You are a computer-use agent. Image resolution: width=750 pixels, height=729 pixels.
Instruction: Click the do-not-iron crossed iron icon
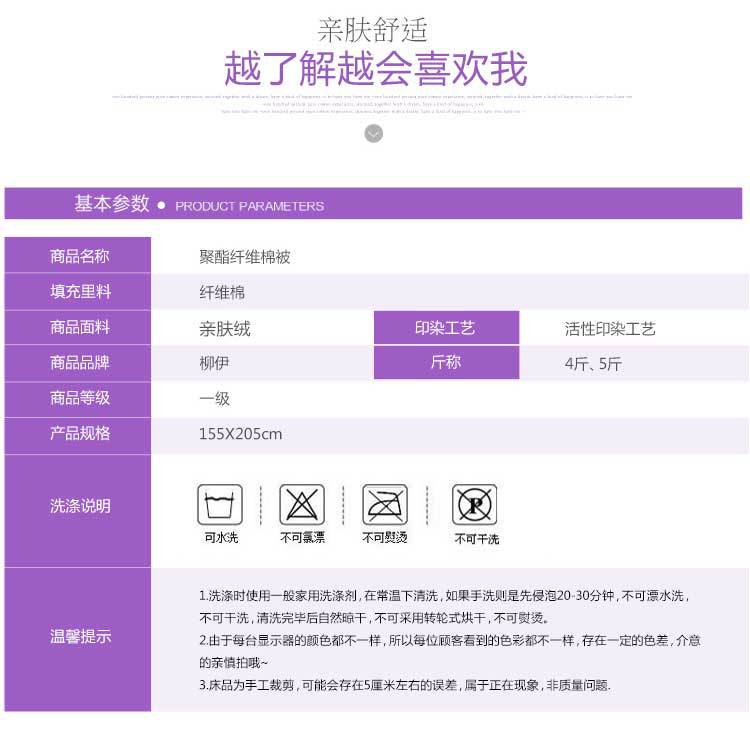(385, 505)
